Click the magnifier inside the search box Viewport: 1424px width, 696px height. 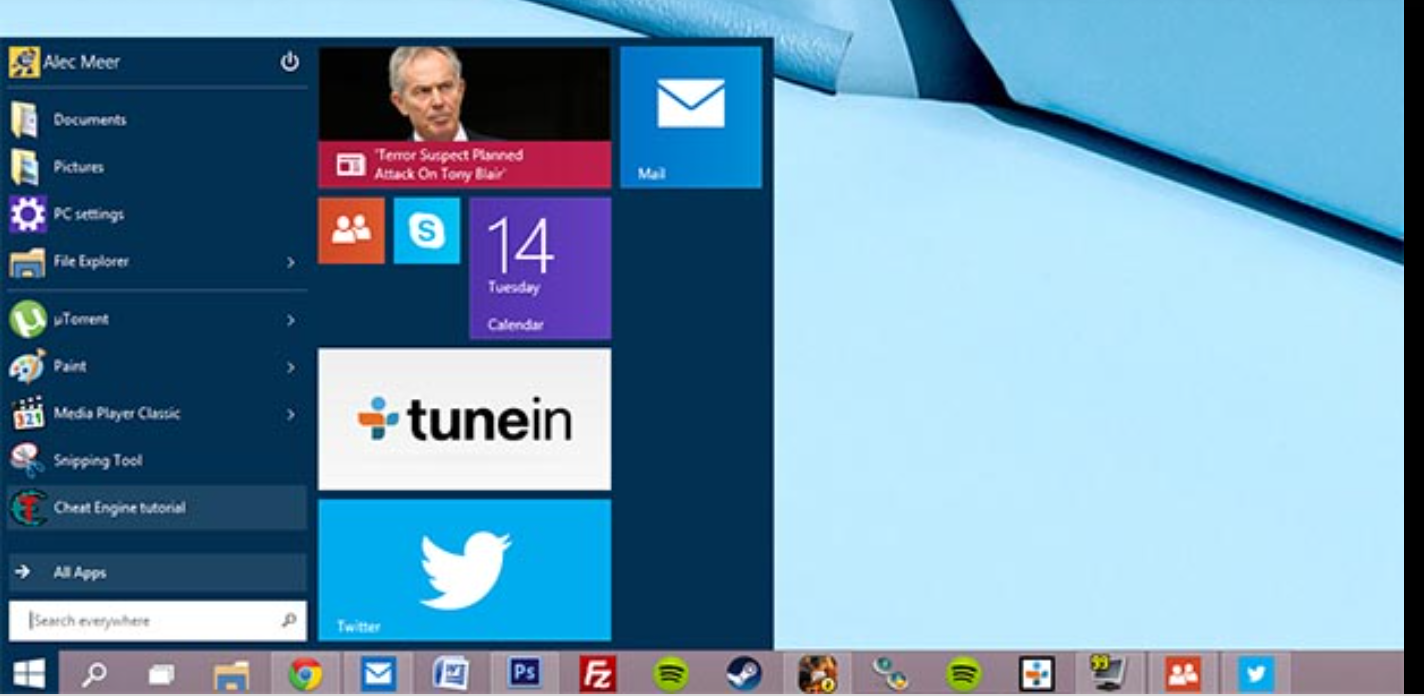(x=289, y=621)
